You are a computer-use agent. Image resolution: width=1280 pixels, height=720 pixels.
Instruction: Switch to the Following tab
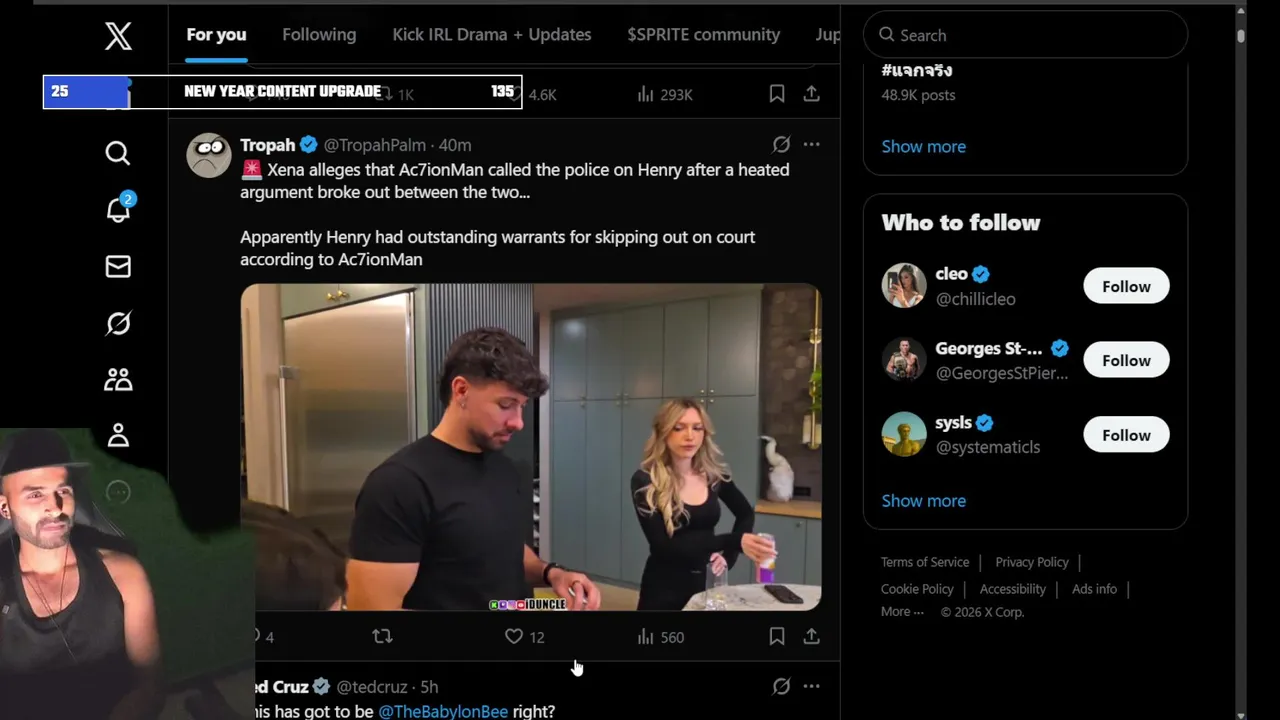point(319,35)
